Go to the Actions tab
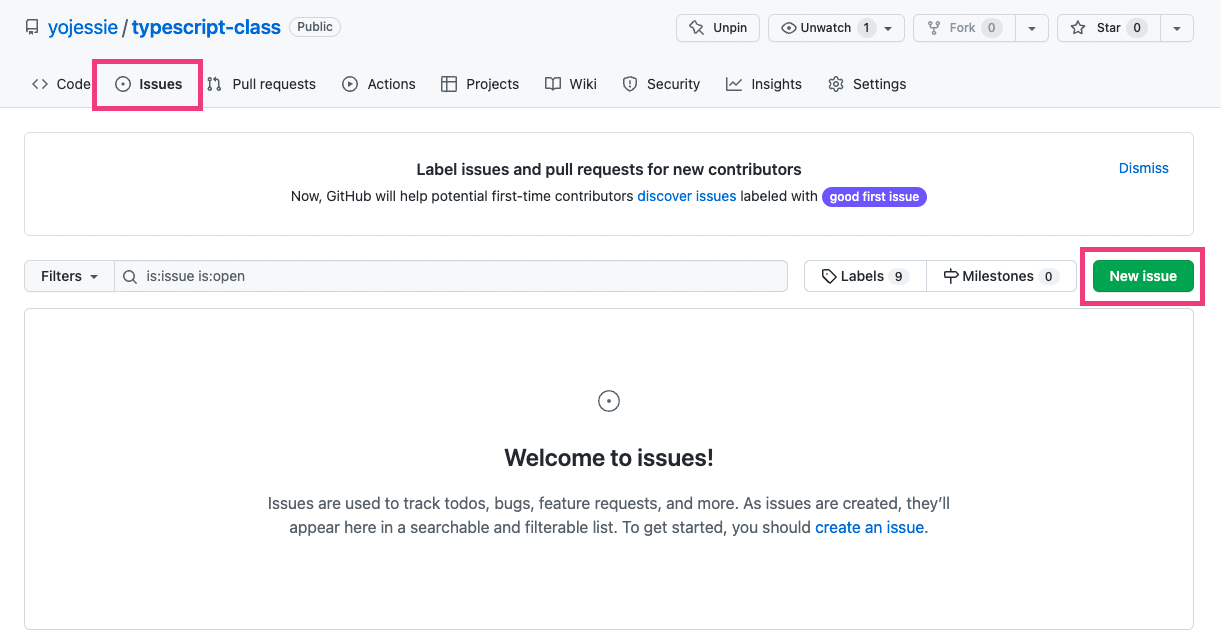Screen dimensions: 1221x642 point(379,84)
